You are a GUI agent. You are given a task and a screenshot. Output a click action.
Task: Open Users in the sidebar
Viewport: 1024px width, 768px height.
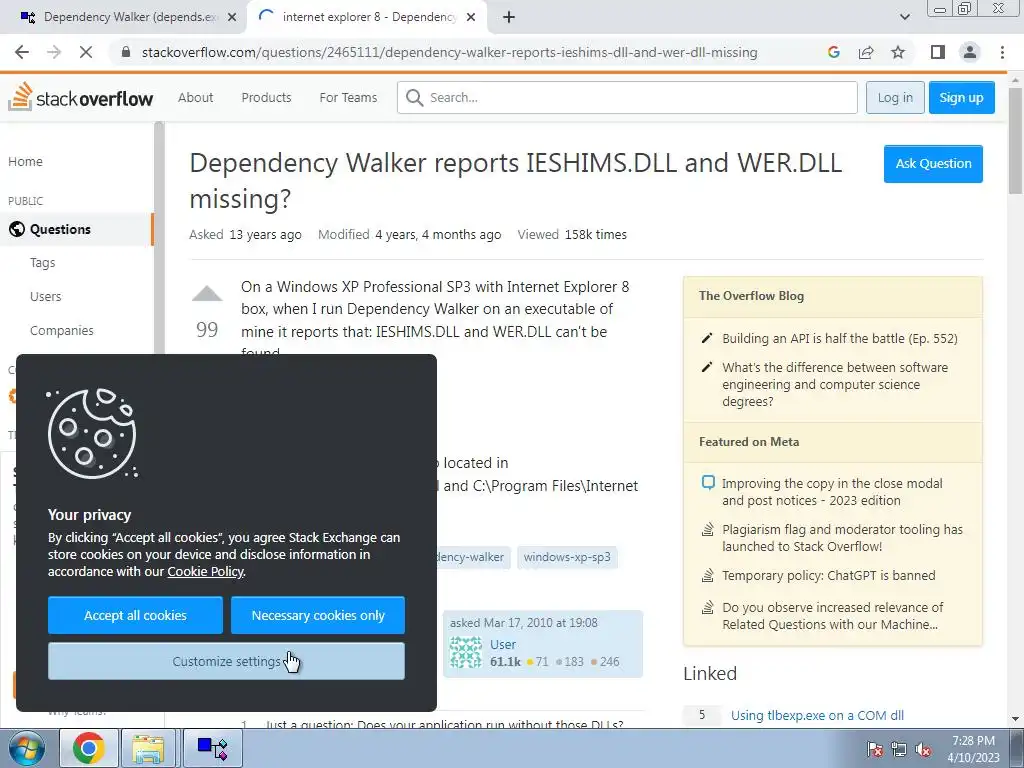click(x=46, y=296)
